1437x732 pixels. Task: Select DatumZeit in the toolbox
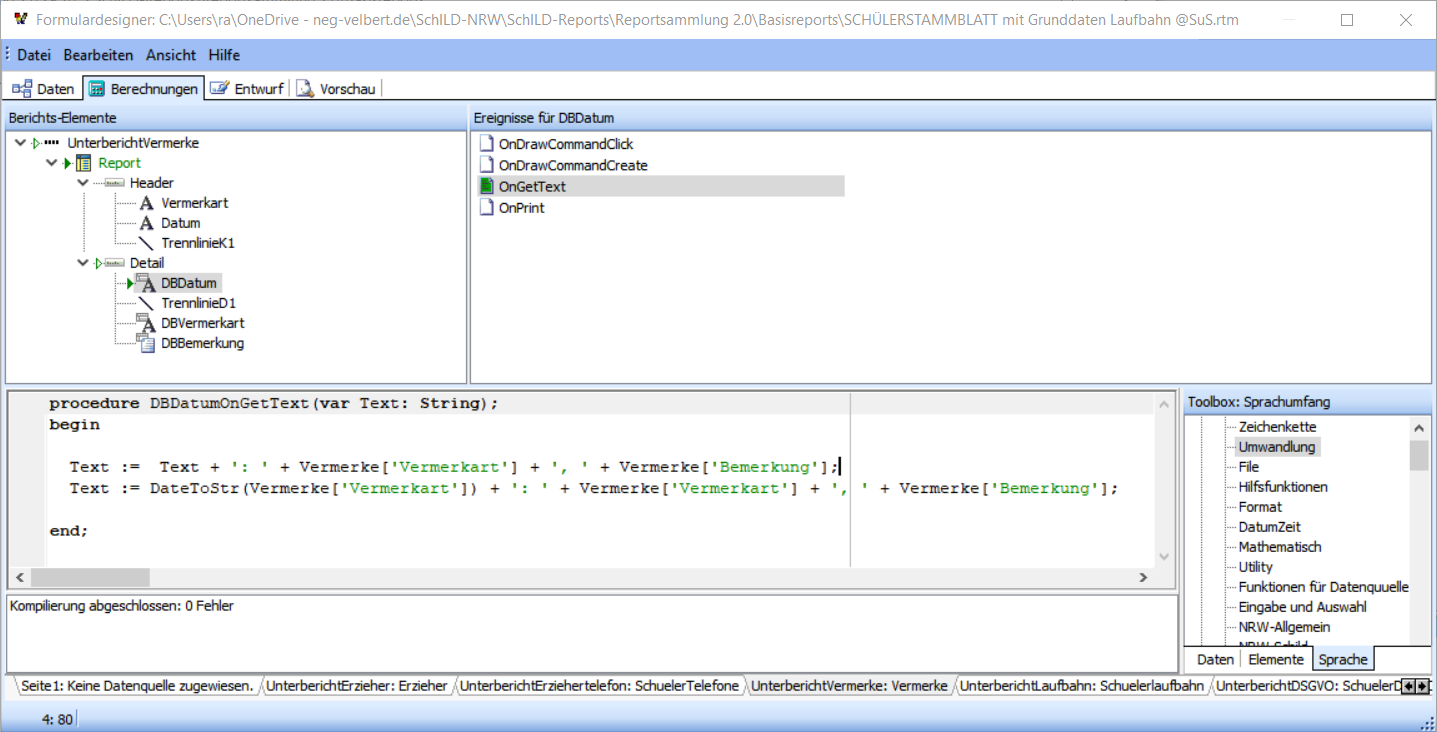1269,527
